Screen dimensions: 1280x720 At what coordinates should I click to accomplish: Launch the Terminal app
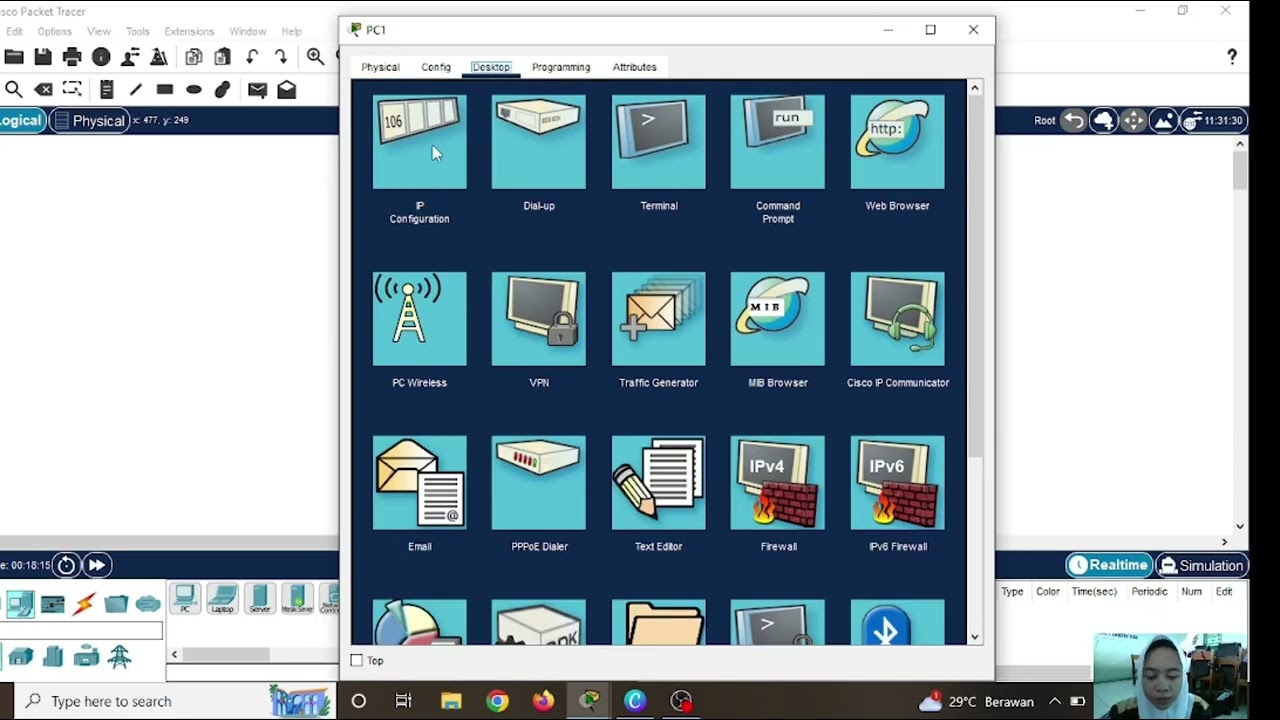[x=658, y=142]
